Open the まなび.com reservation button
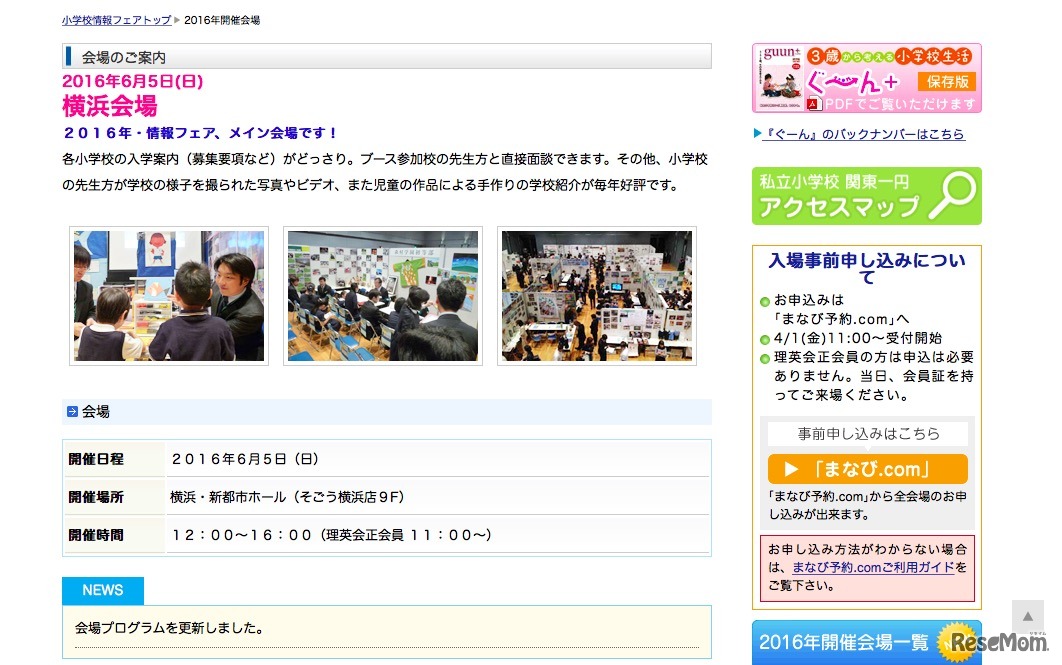Screen dimensions: 1062x665 point(866,467)
